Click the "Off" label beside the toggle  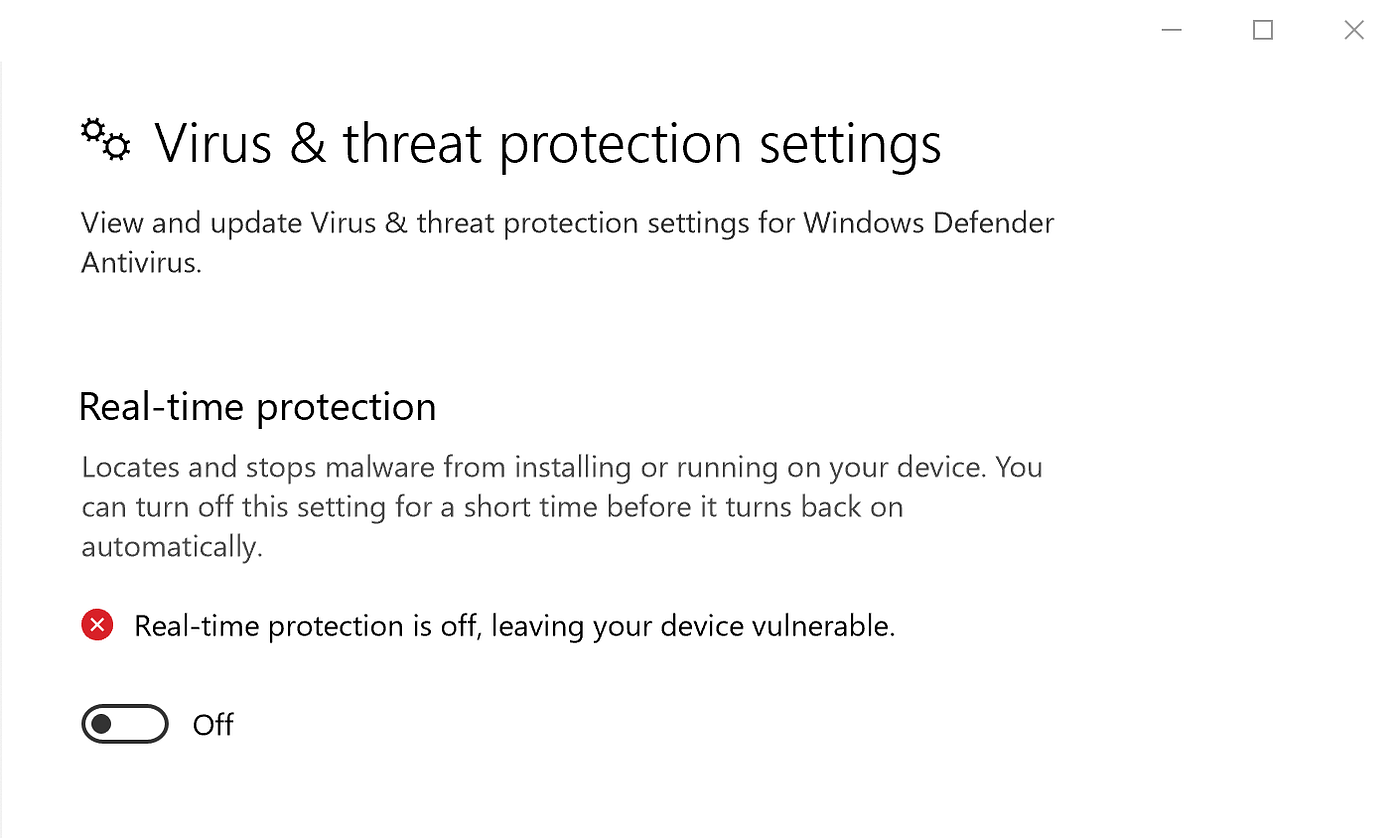click(x=213, y=725)
